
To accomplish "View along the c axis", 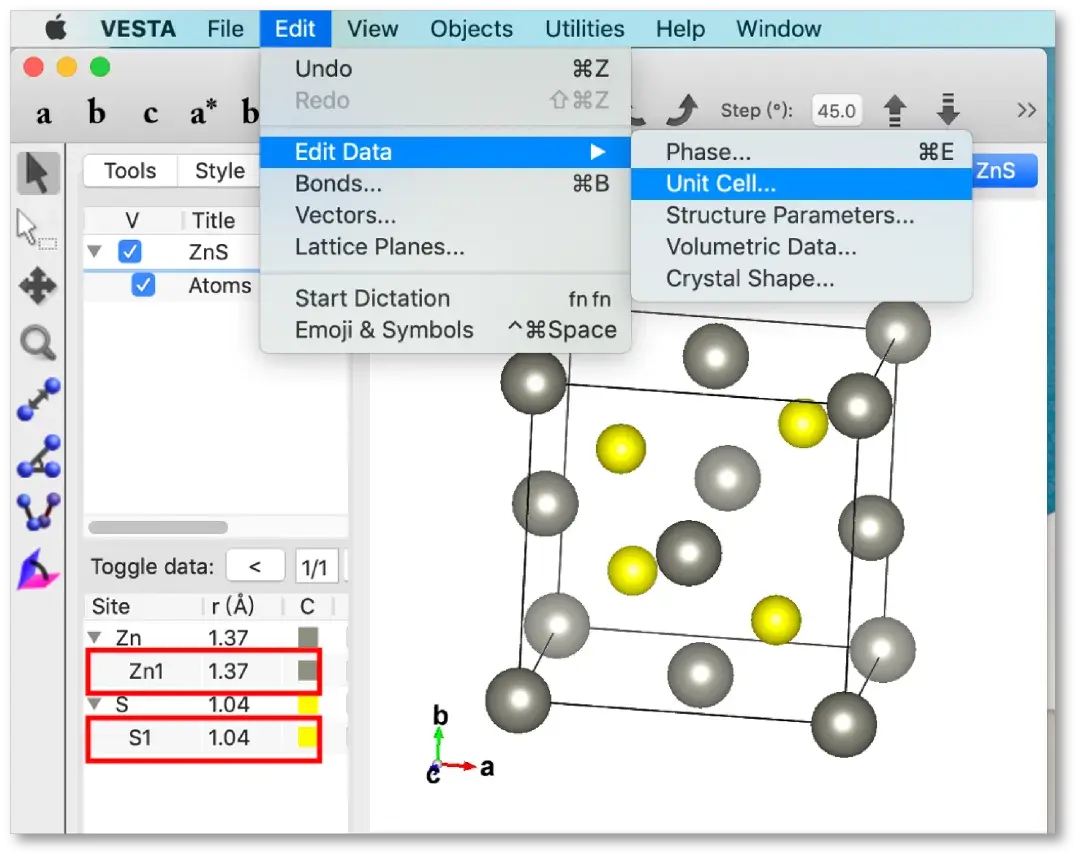I will click(150, 114).
